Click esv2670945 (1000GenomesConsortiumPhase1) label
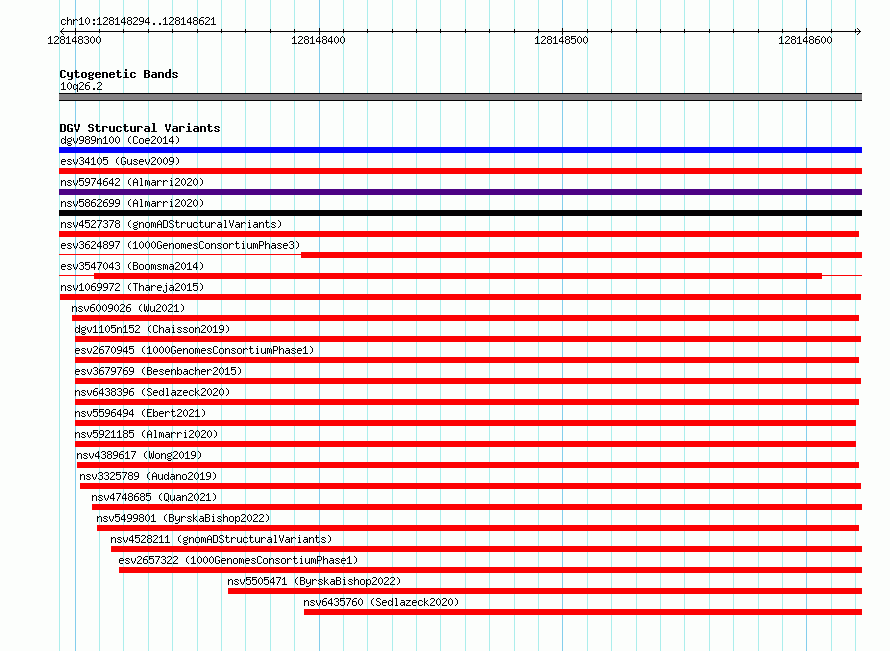The width and height of the screenshot is (890, 651). click(x=194, y=350)
